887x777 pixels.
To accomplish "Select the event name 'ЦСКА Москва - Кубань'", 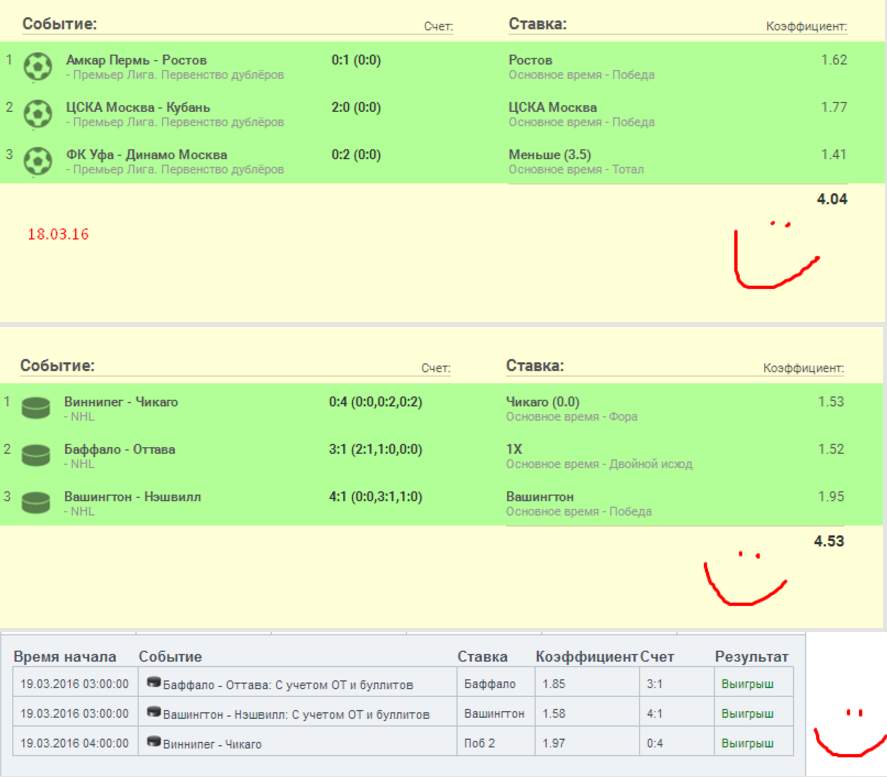I will 138,107.
